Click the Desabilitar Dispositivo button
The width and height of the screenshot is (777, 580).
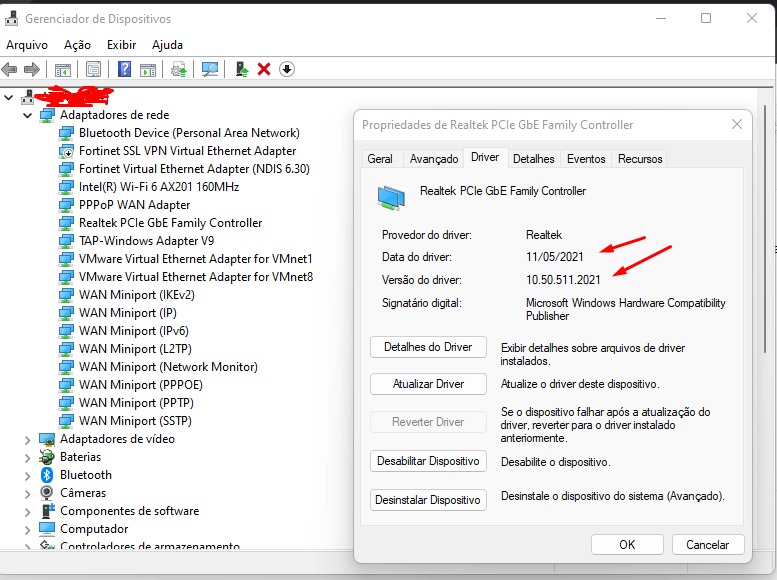tap(428, 461)
